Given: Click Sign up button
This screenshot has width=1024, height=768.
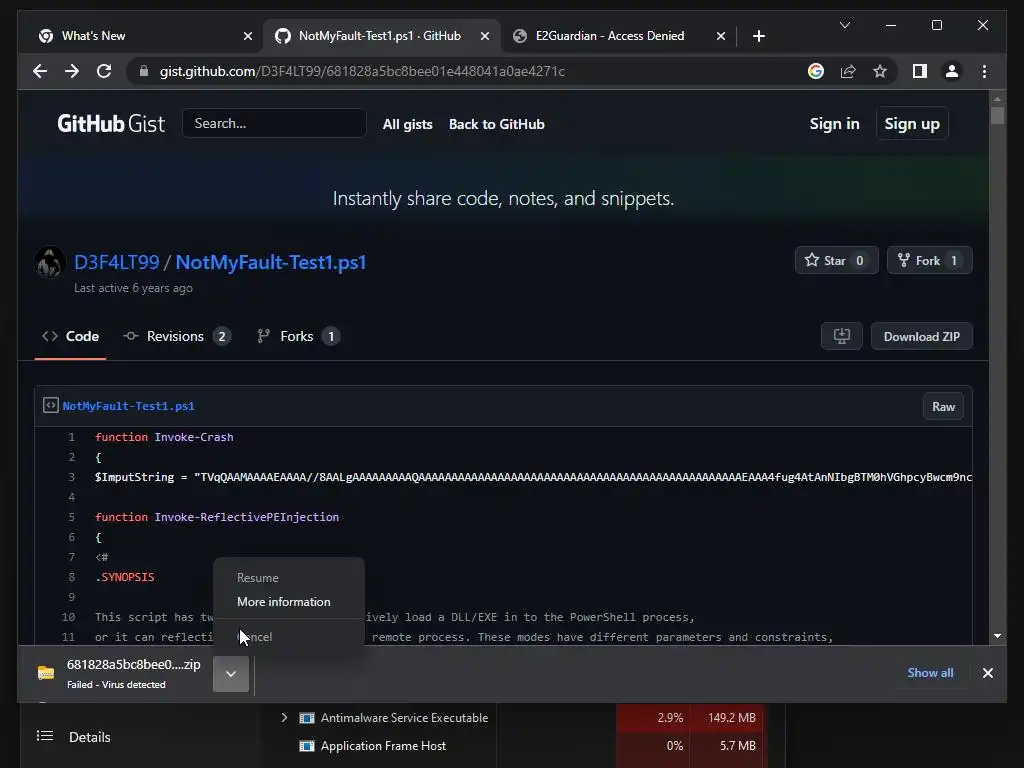Looking at the screenshot, I should coord(912,123).
